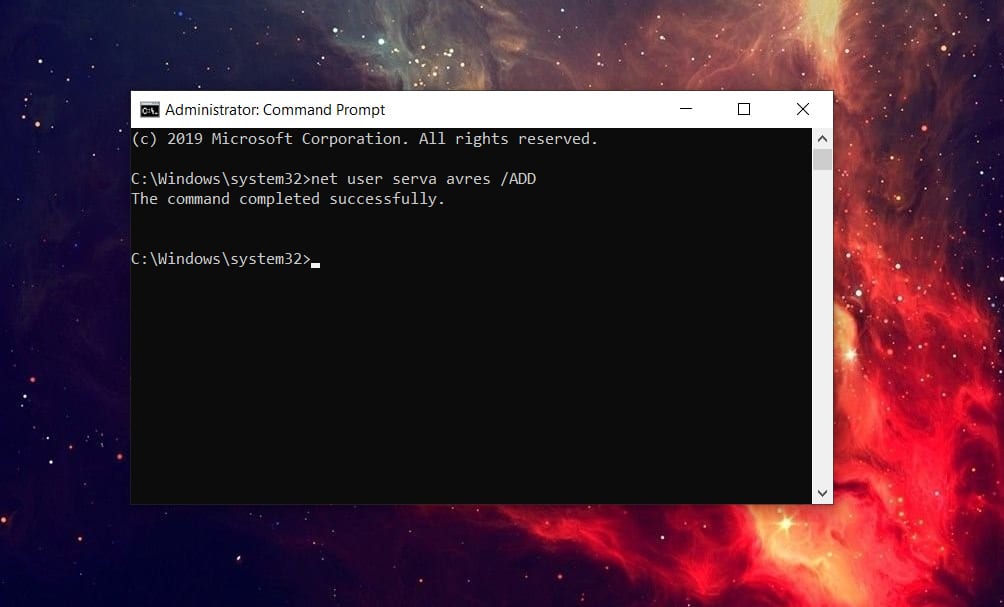The height and width of the screenshot is (607, 1004).
Task: Click the empty prompt line with the cursor
Action: [x=225, y=259]
